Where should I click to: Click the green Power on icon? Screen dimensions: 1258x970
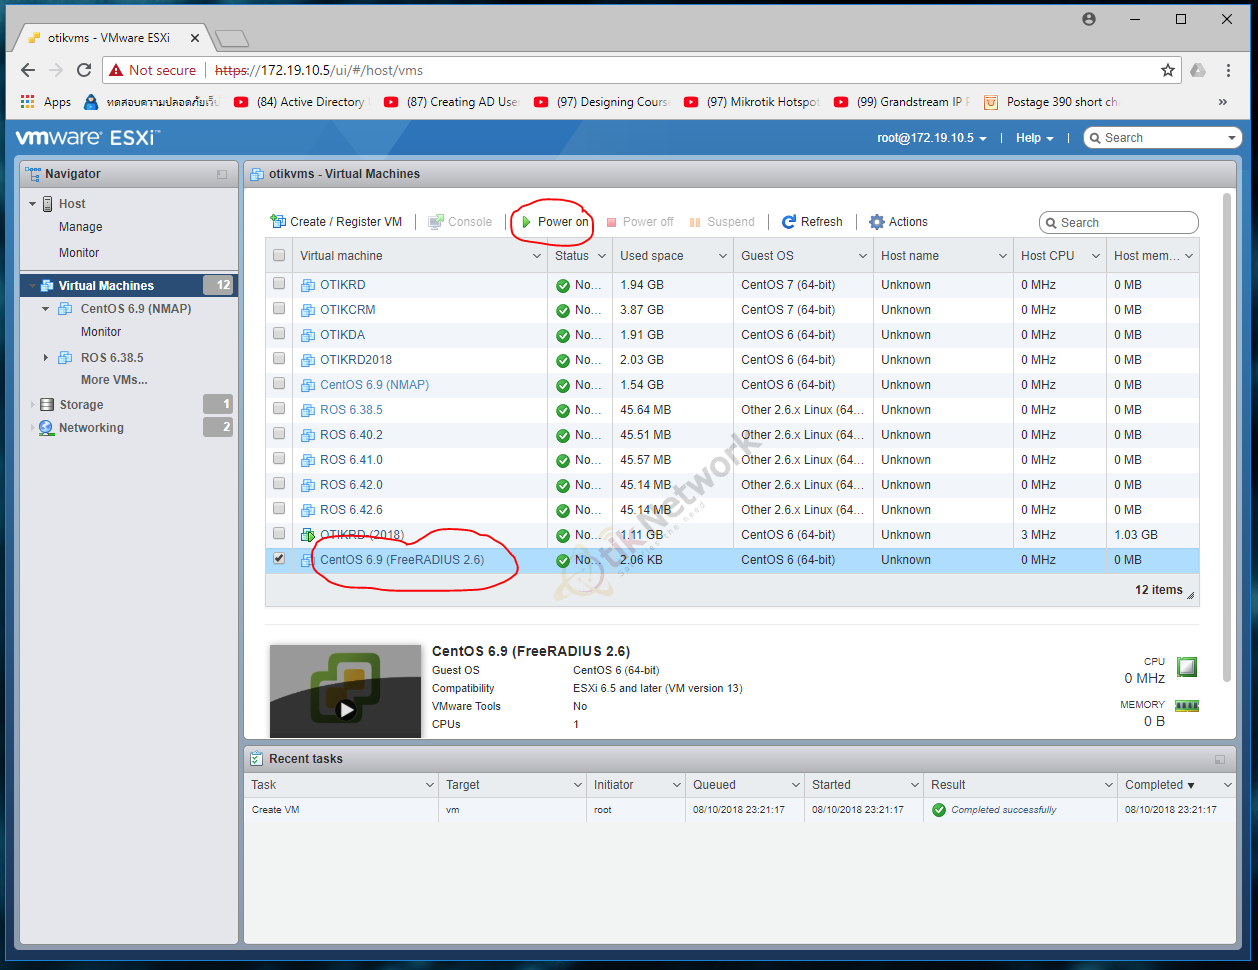click(x=527, y=222)
